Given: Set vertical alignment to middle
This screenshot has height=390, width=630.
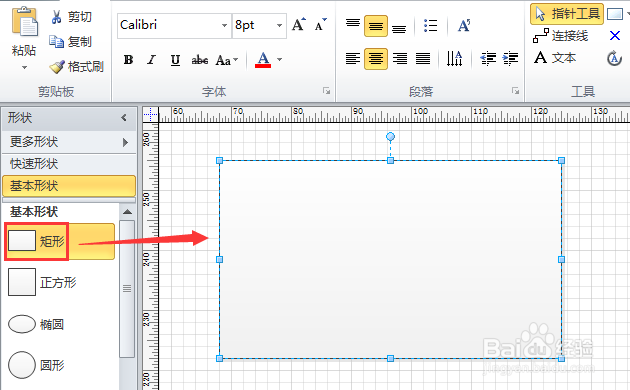Looking at the screenshot, I should point(376,26).
